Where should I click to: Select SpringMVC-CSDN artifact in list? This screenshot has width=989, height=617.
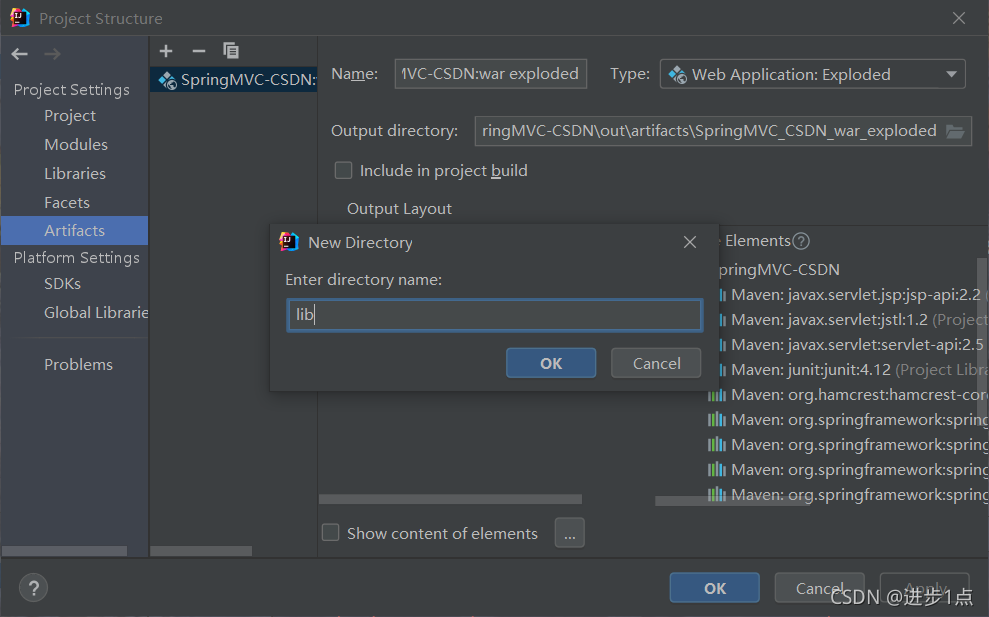click(x=234, y=80)
